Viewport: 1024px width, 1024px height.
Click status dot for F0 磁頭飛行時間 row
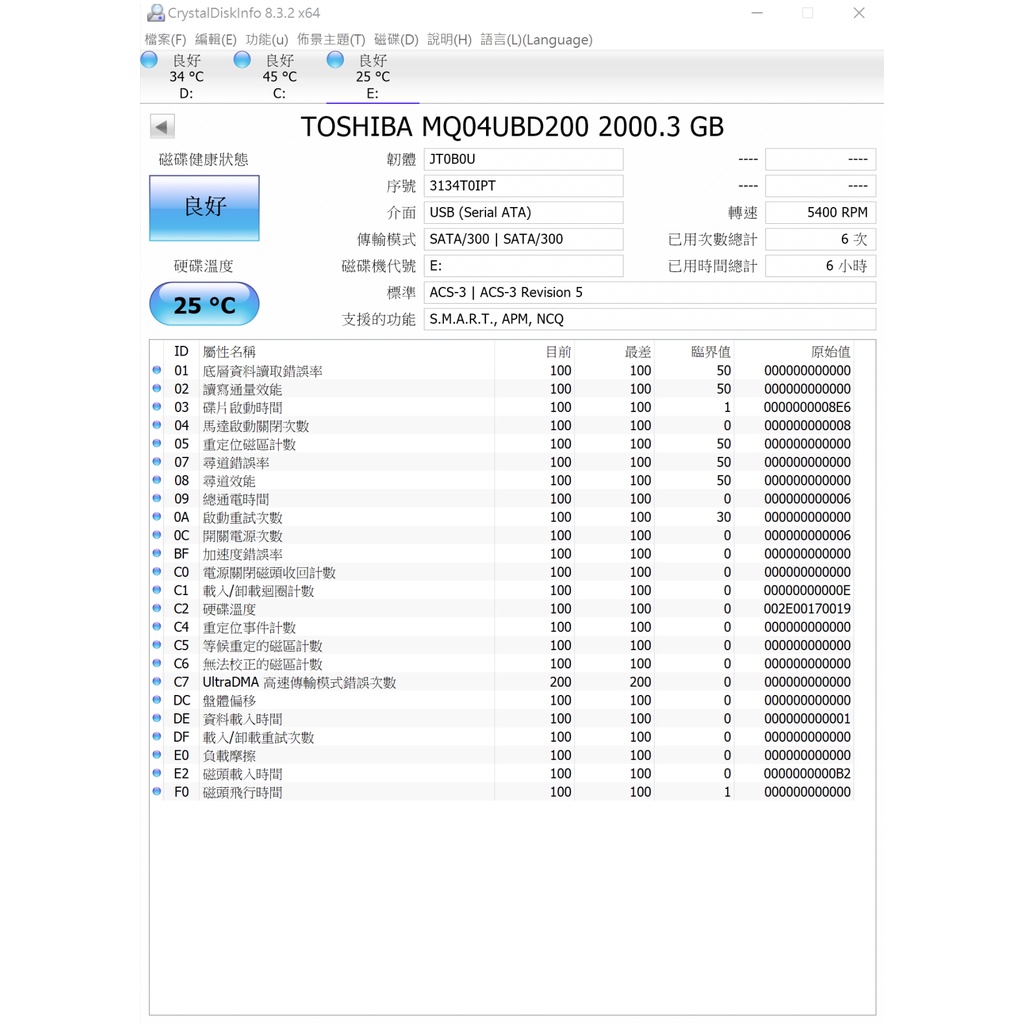click(157, 792)
